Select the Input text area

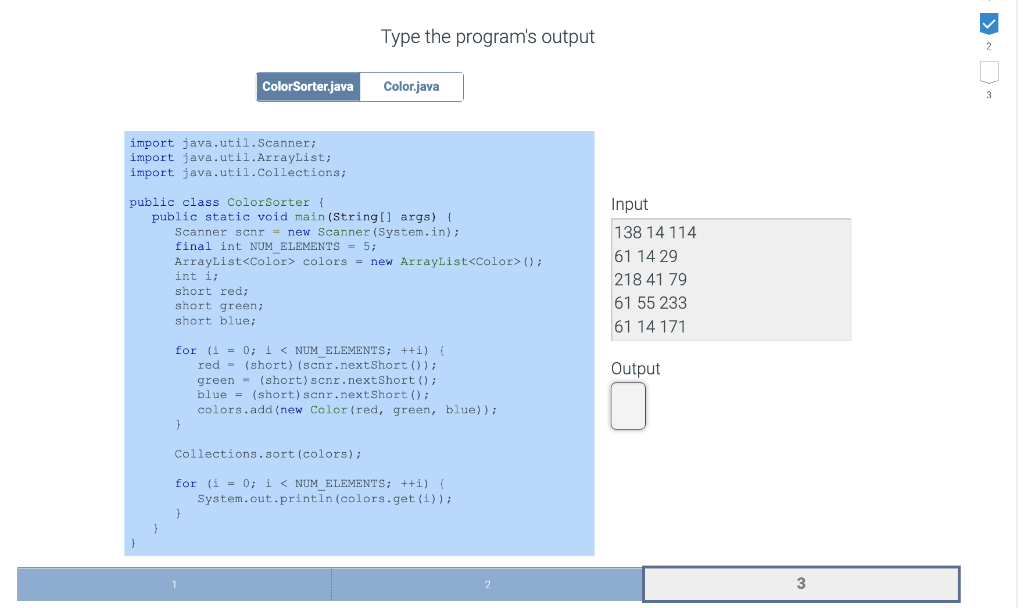[731, 279]
